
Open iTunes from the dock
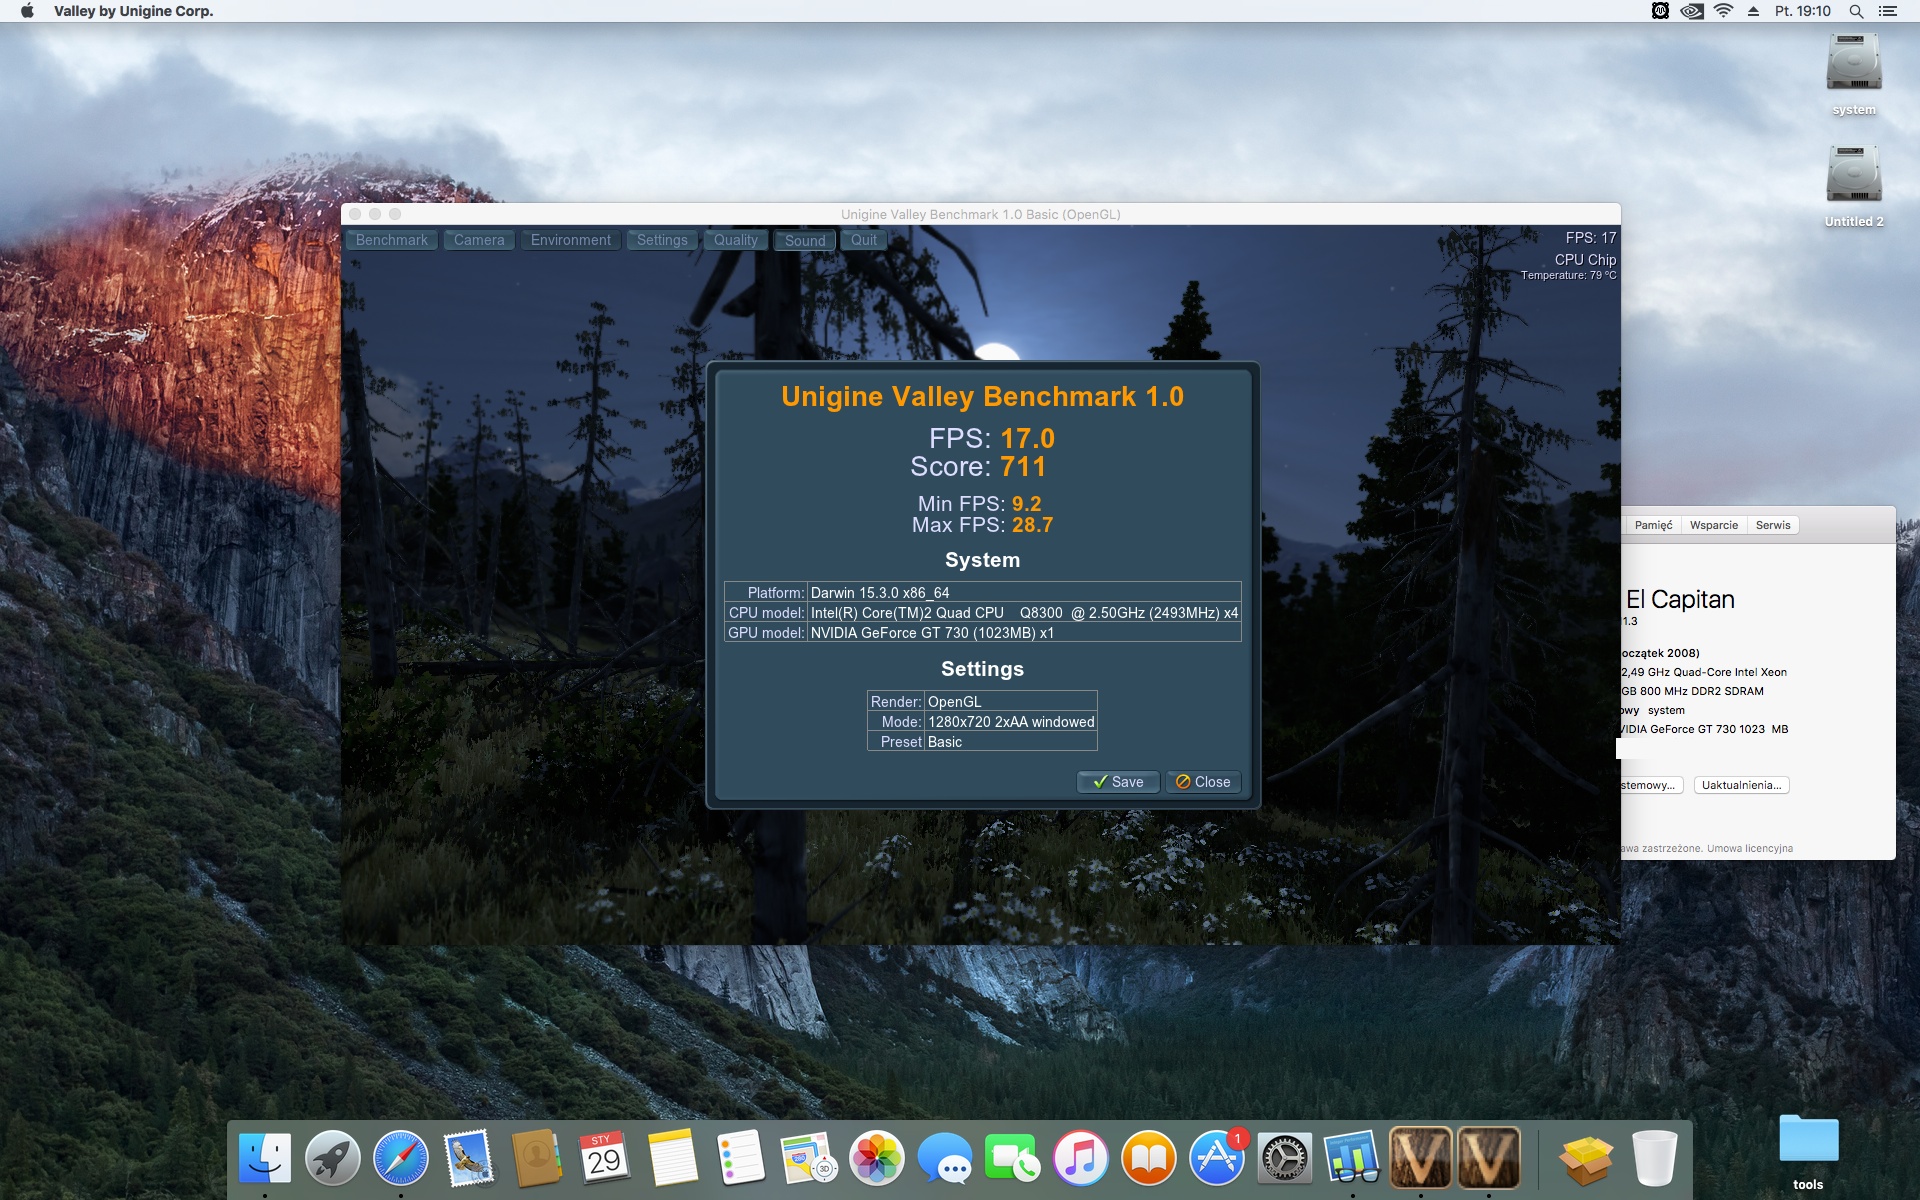pos(1080,1158)
